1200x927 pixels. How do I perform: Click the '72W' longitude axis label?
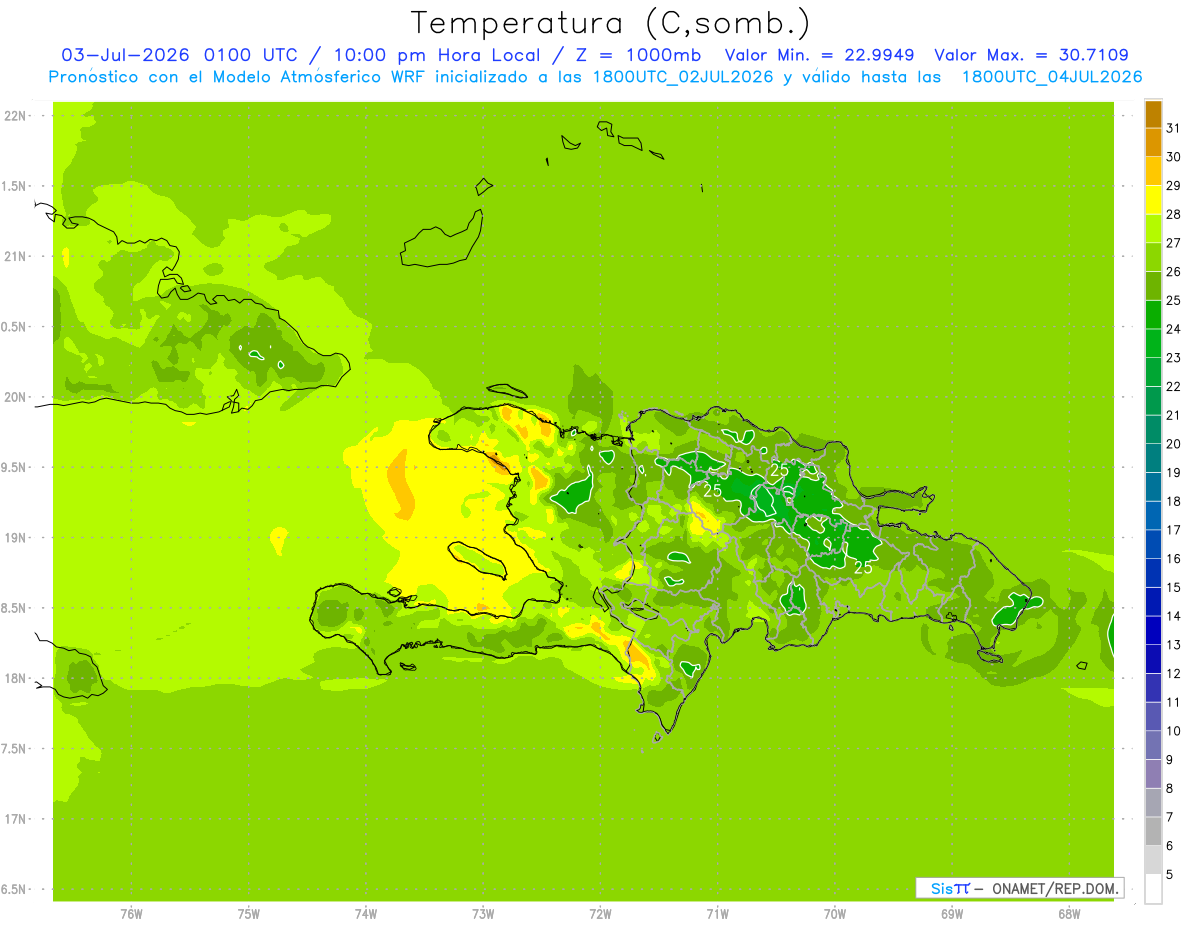pos(600,914)
